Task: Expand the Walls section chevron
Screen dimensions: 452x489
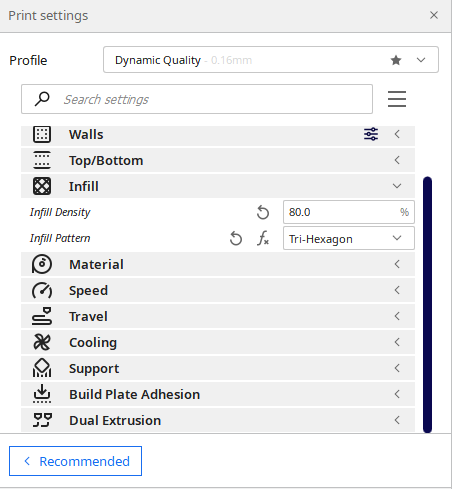Action: [x=397, y=134]
